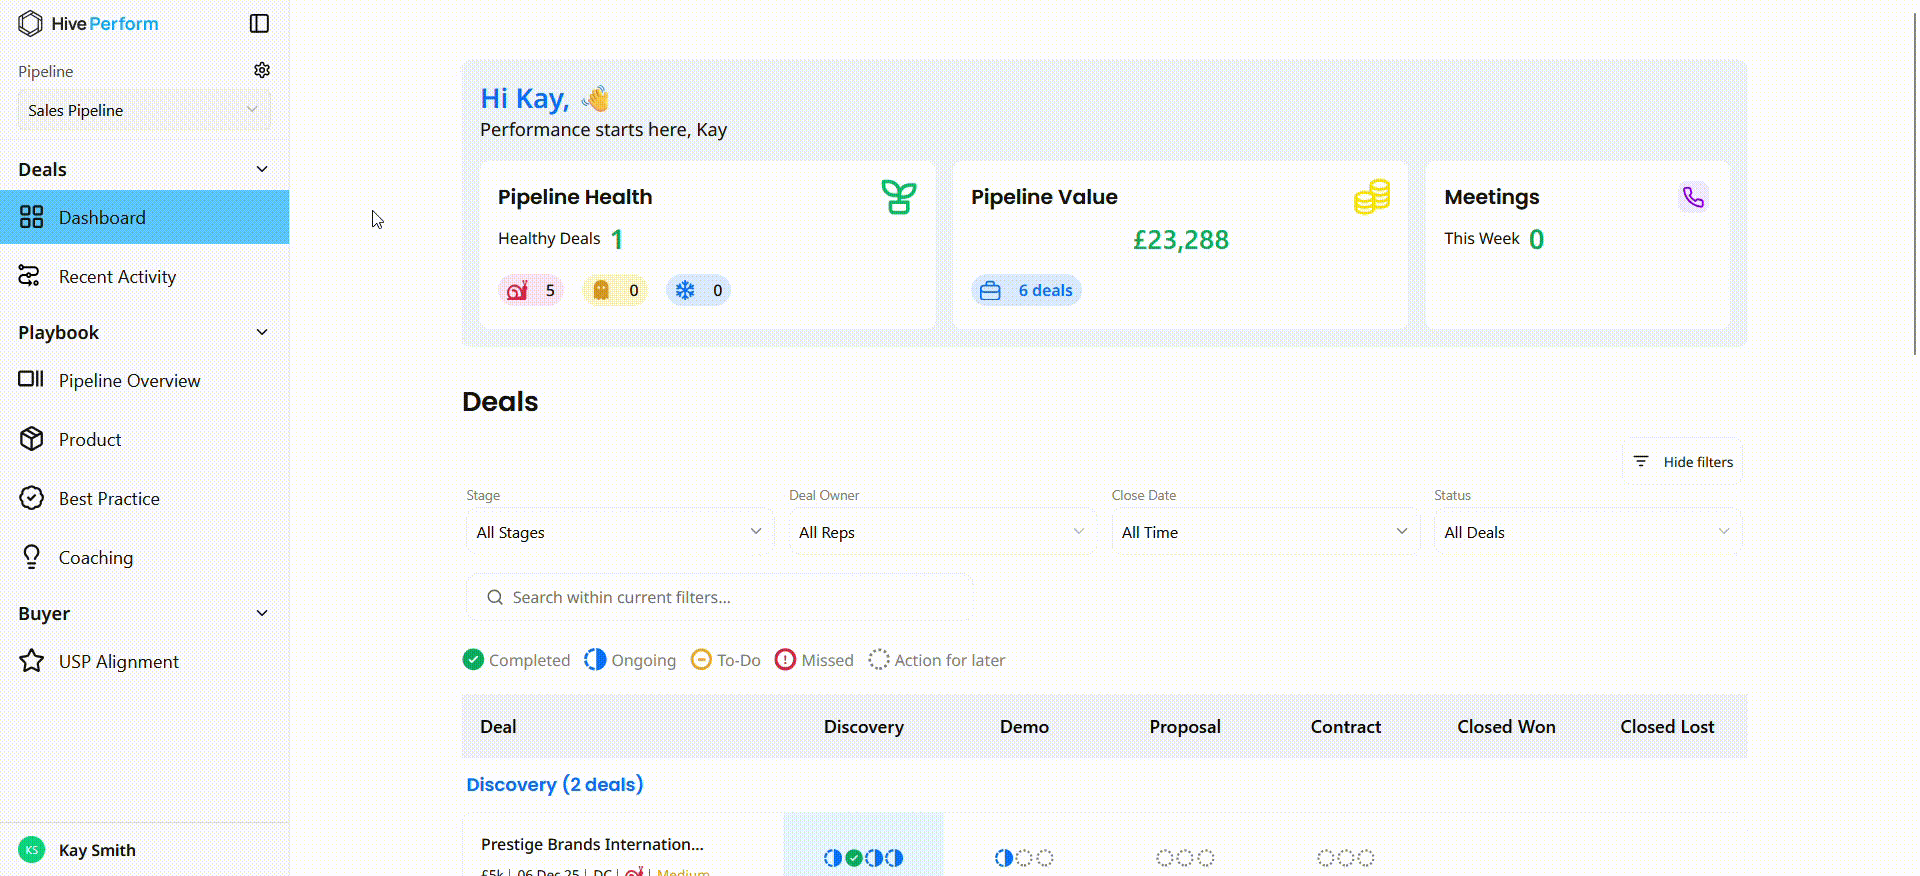
Task: Toggle the Ongoing status legend filter
Action: click(630, 660)
